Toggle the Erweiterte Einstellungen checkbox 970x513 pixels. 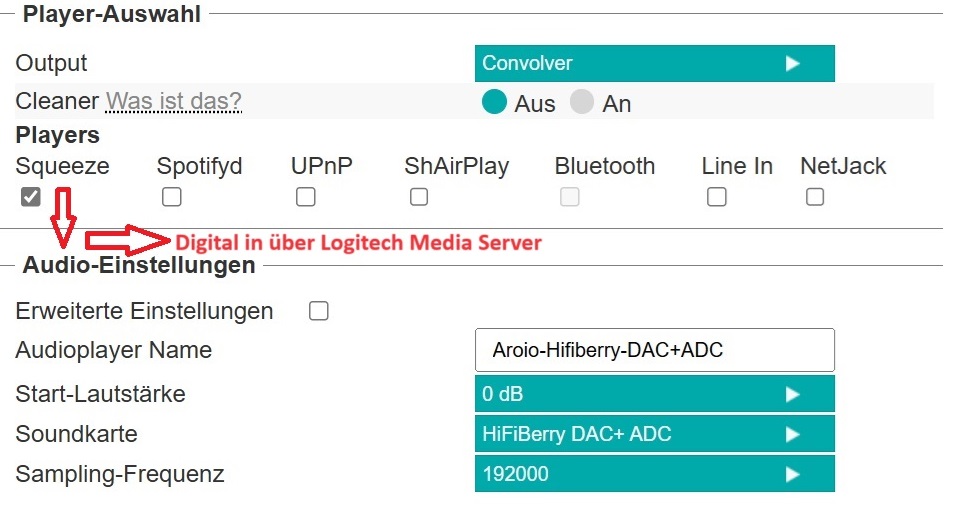tap(318, 311)
